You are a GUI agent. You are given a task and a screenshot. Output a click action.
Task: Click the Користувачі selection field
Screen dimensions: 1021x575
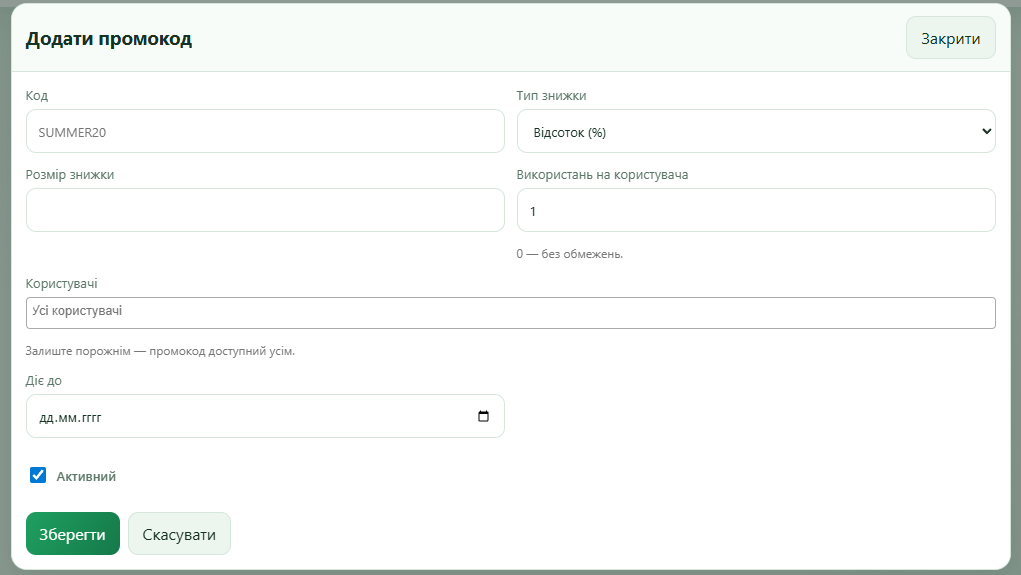tap(510, 313)
